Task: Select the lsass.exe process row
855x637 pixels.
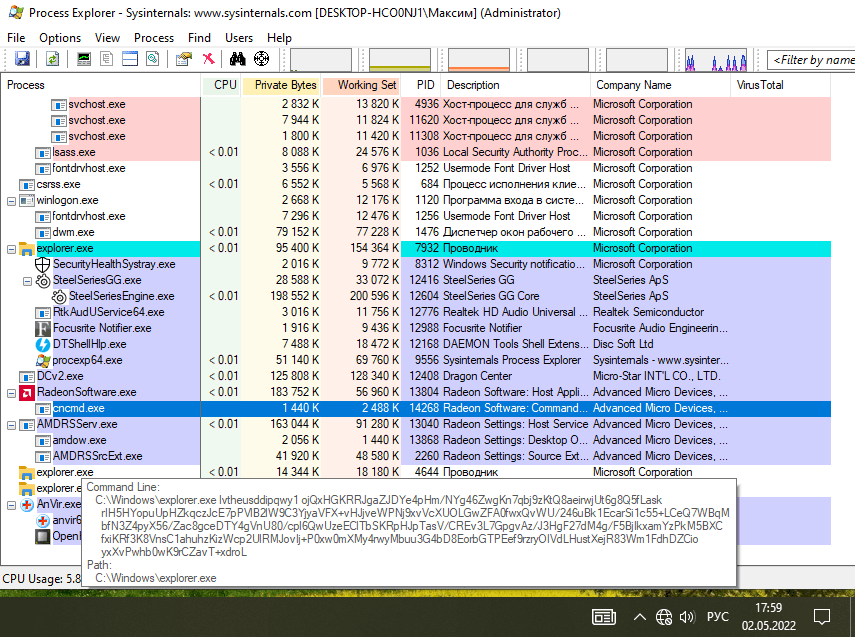Action: coord(73,152)
